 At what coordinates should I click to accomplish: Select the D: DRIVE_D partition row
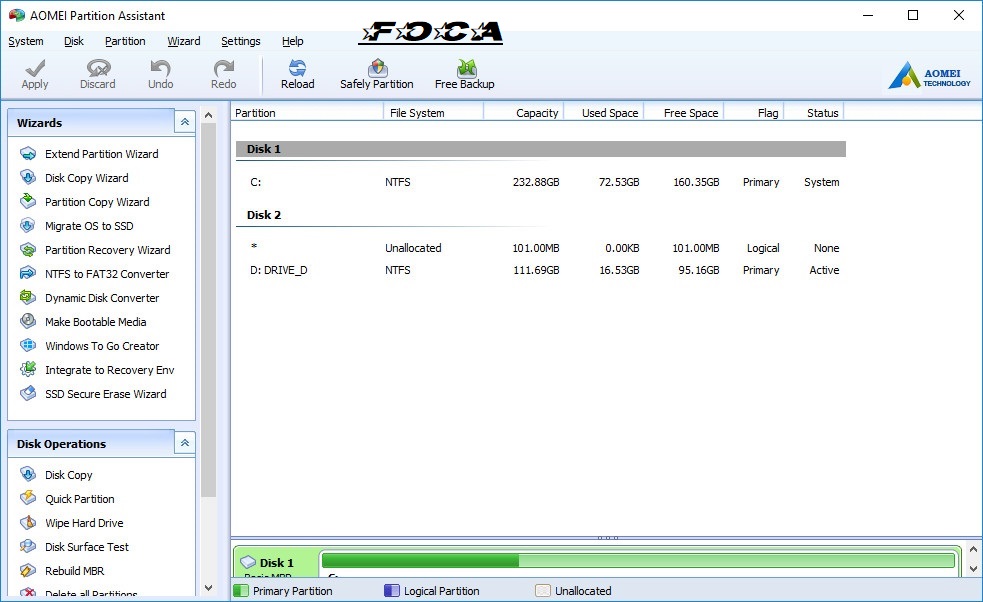coord(540,270)
